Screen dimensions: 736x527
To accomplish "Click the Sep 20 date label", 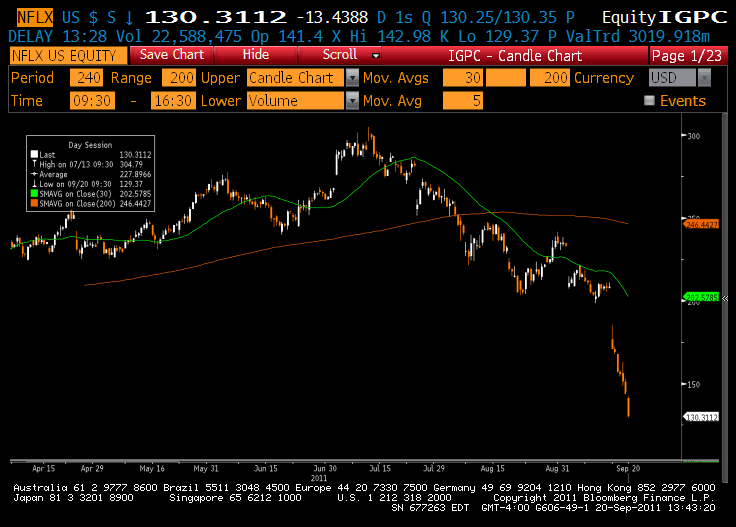I will click(628, 468).
